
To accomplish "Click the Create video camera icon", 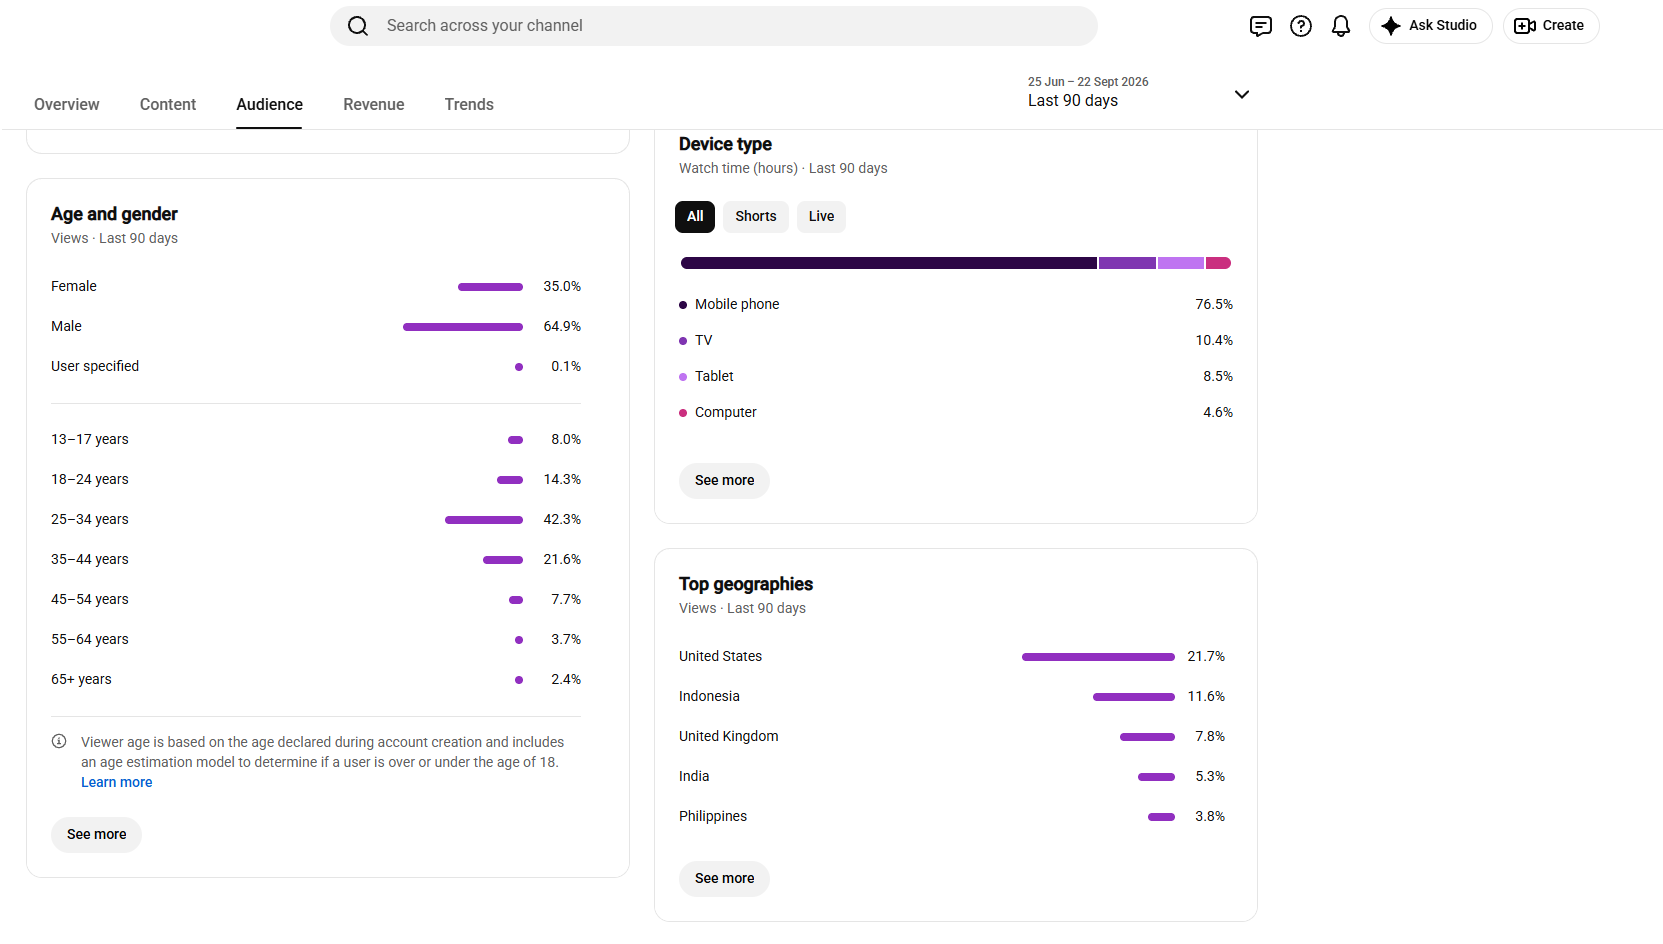I will tap(1524, 26).
